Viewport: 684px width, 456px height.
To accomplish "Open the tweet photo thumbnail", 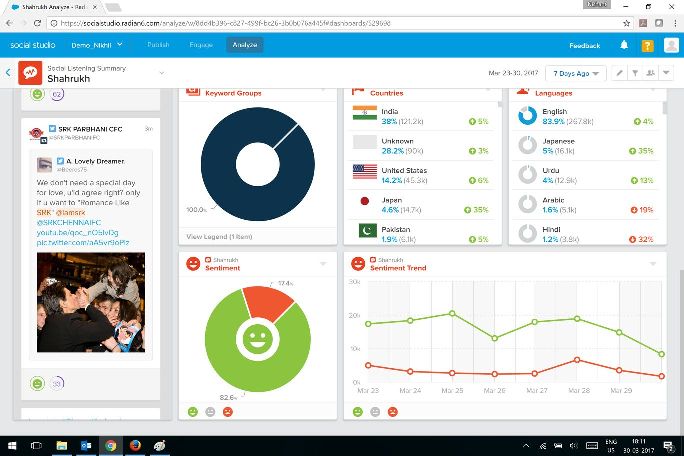I will (91, 301).
